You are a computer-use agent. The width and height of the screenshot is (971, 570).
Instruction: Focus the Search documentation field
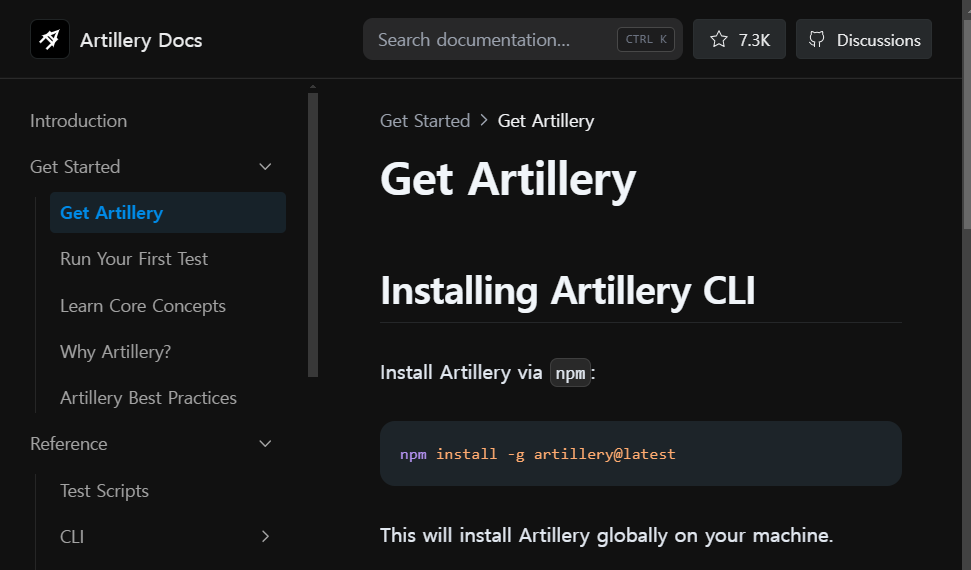(x=523, y=39)
